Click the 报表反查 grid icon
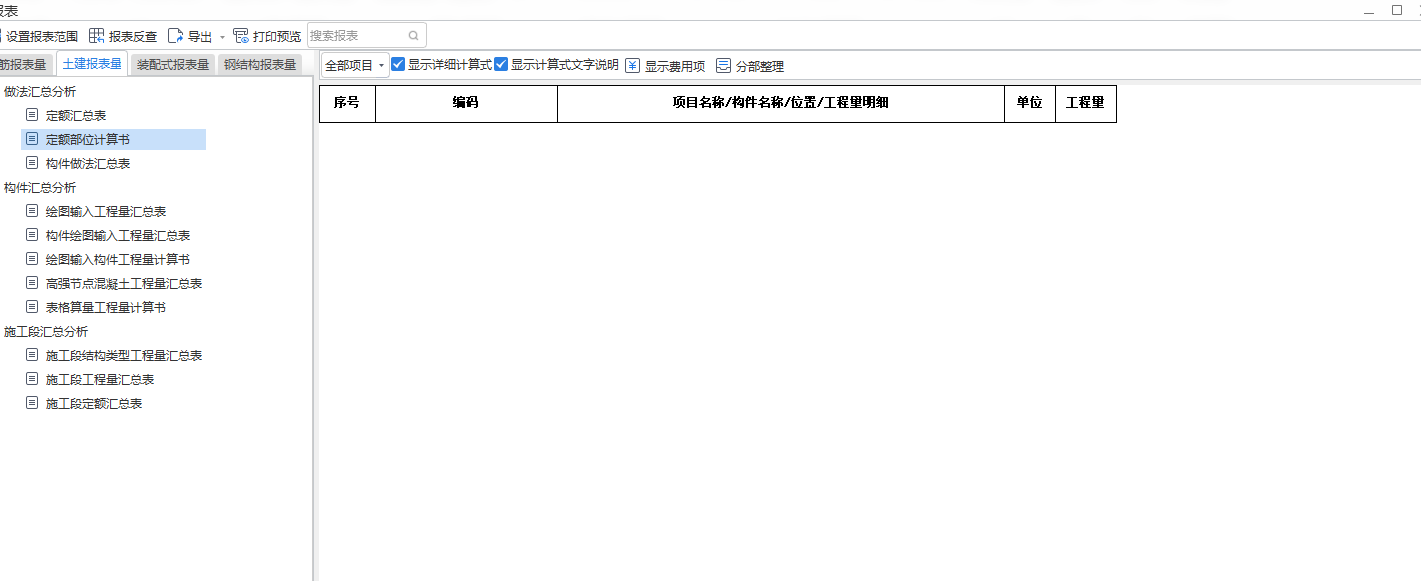 click(x=97, y=35)
